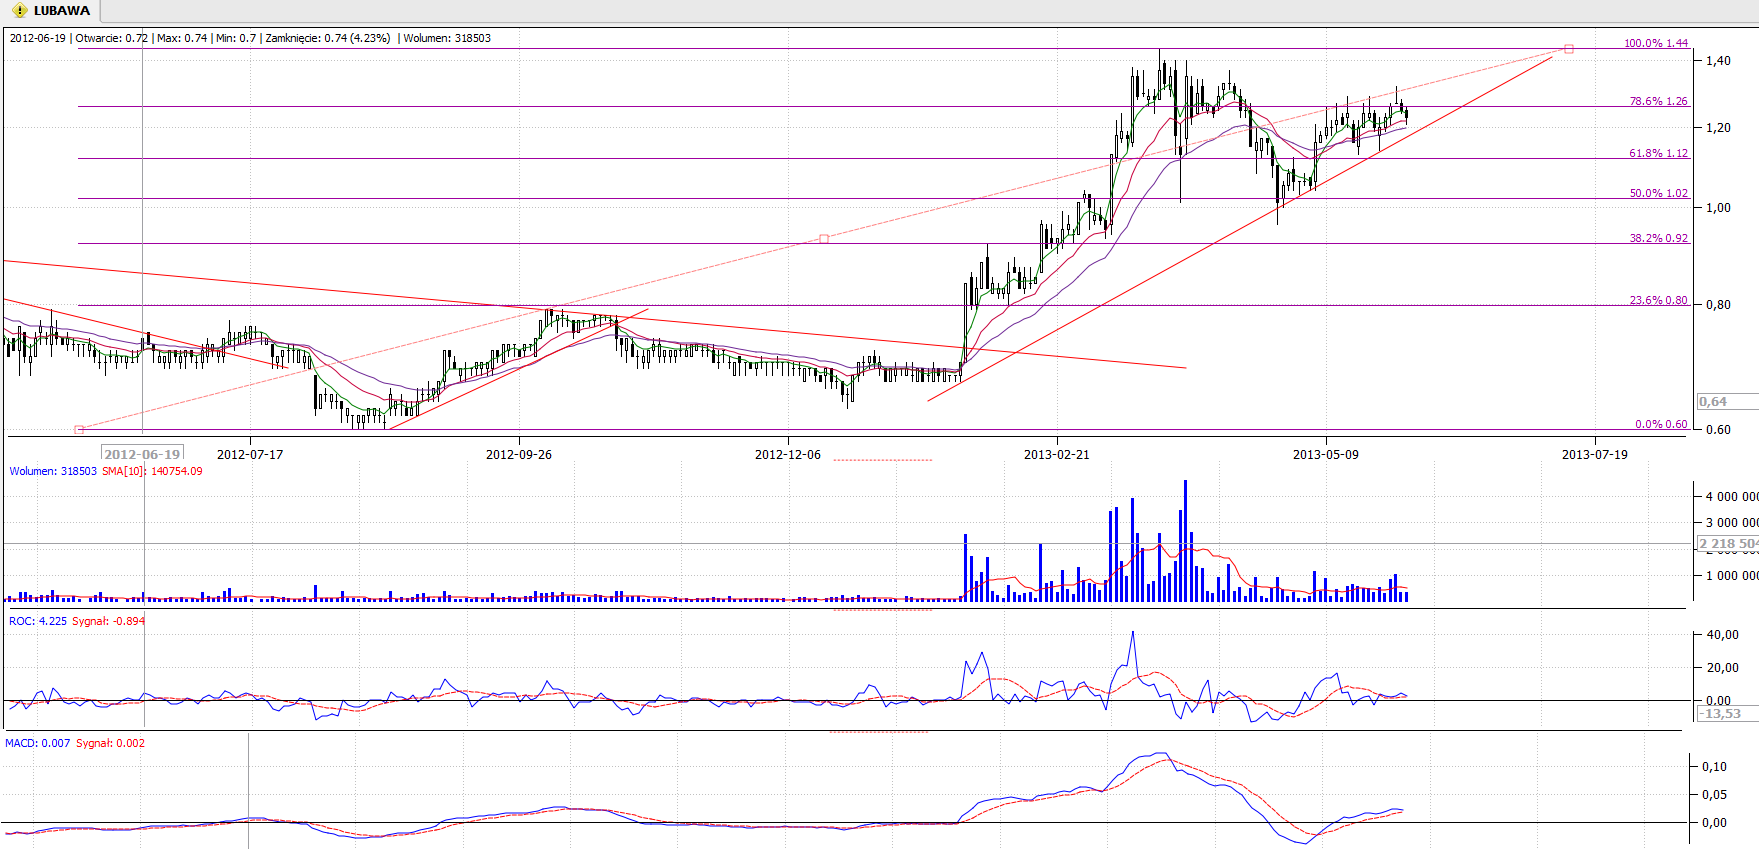Image resolution: width=1759 pixels, height=867 pixels.
Task: Click the 2 218 504 volume cursor value
Action: point(1727,544)
